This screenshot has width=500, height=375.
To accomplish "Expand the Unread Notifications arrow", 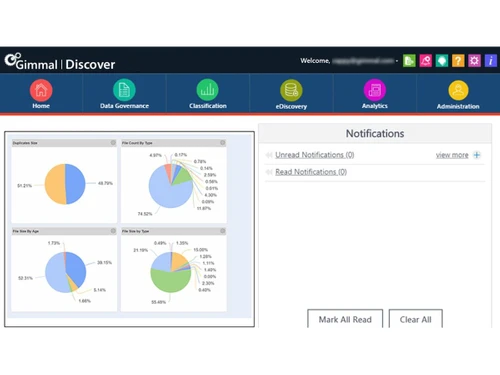I will (x=269, y=155).
